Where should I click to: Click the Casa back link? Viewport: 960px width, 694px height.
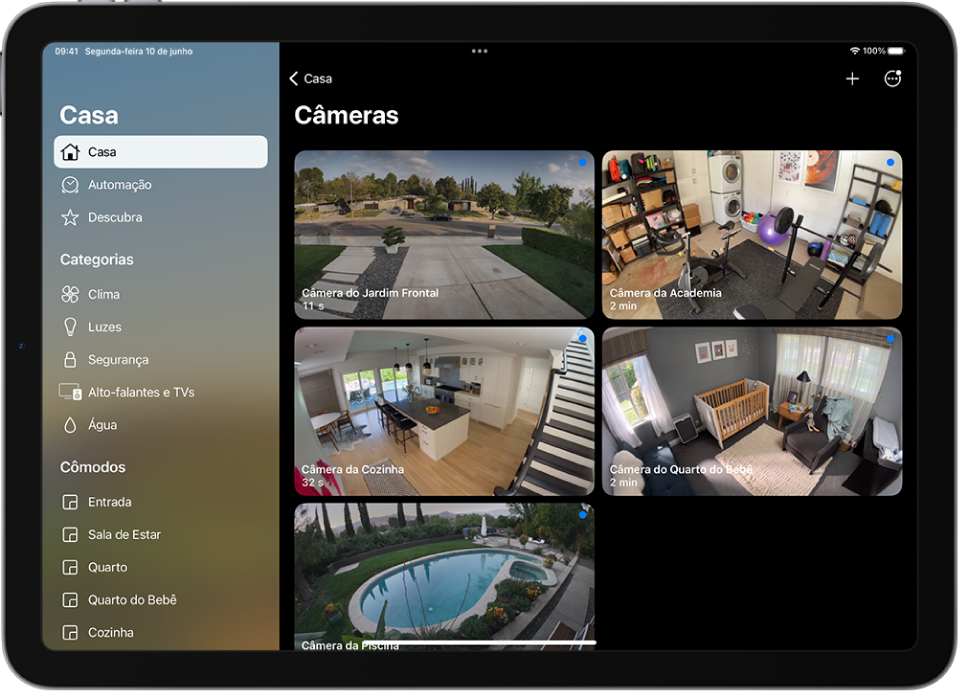pos(311,78)
